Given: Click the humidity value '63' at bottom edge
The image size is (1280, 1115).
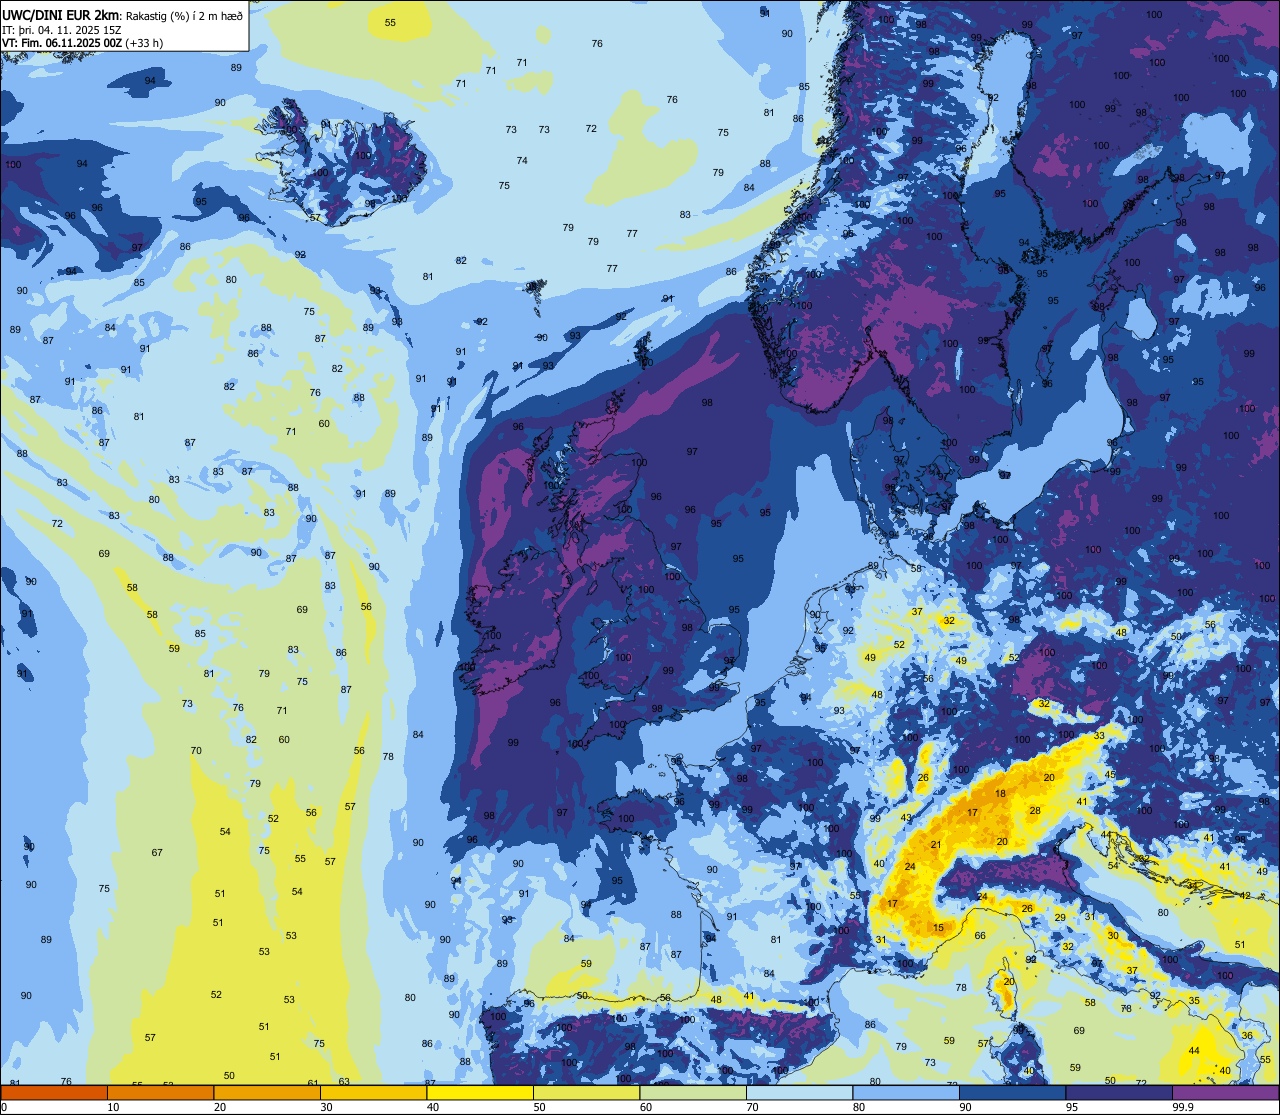Looking at the screenshot, I should pos(344,1082).
